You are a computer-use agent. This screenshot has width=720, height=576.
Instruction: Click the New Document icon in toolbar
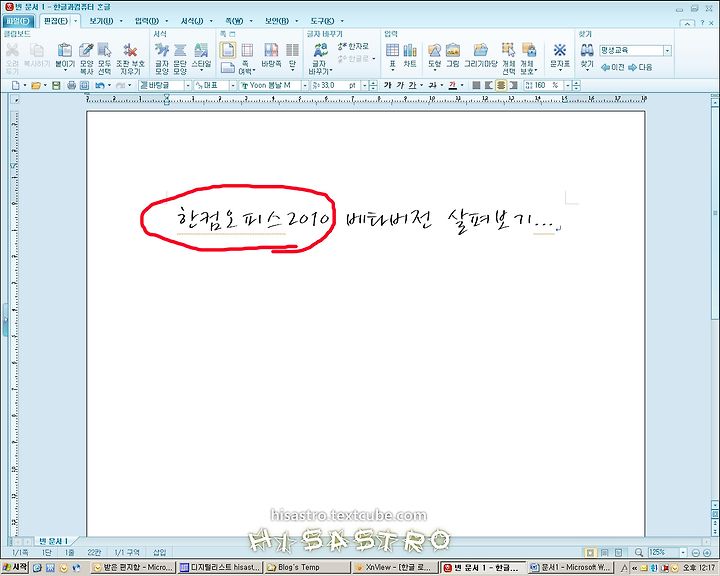16,85
